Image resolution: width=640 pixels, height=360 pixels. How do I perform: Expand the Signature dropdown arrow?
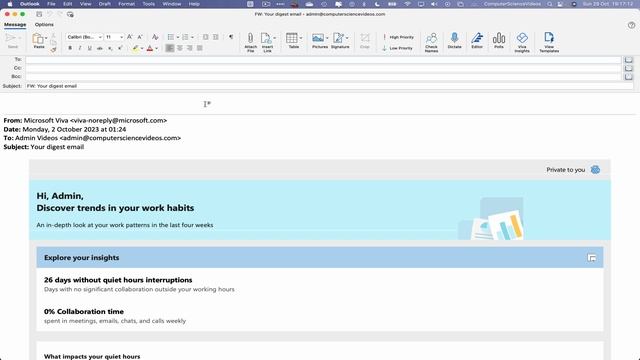click(x=347, y=38)
